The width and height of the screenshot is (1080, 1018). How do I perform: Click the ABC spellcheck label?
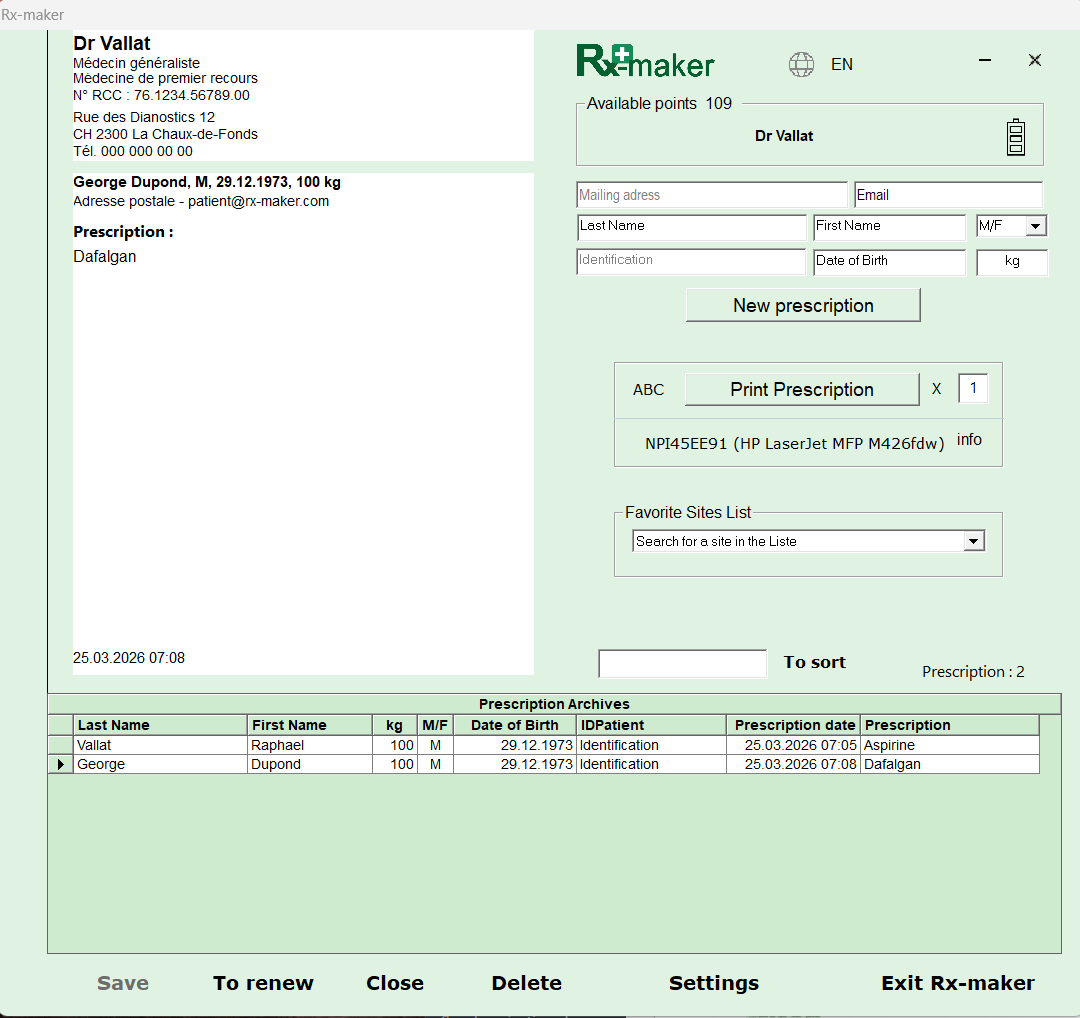[x=648, y=390]
